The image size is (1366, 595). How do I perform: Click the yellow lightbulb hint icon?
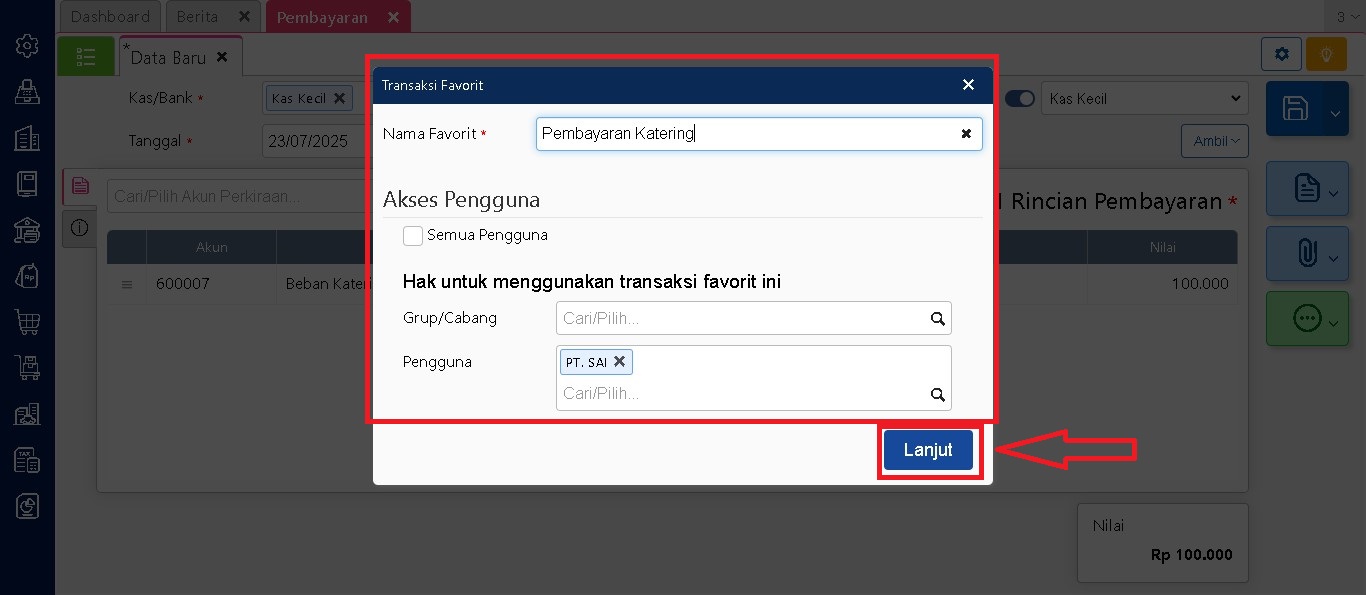tap(1326, 54)
